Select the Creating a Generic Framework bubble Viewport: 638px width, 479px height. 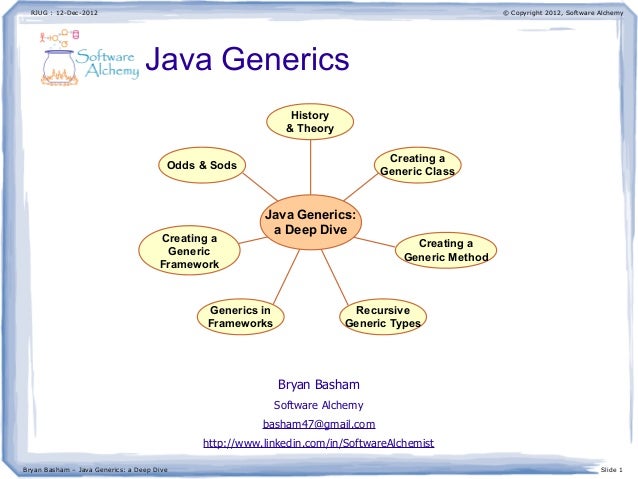click(189, 251)
